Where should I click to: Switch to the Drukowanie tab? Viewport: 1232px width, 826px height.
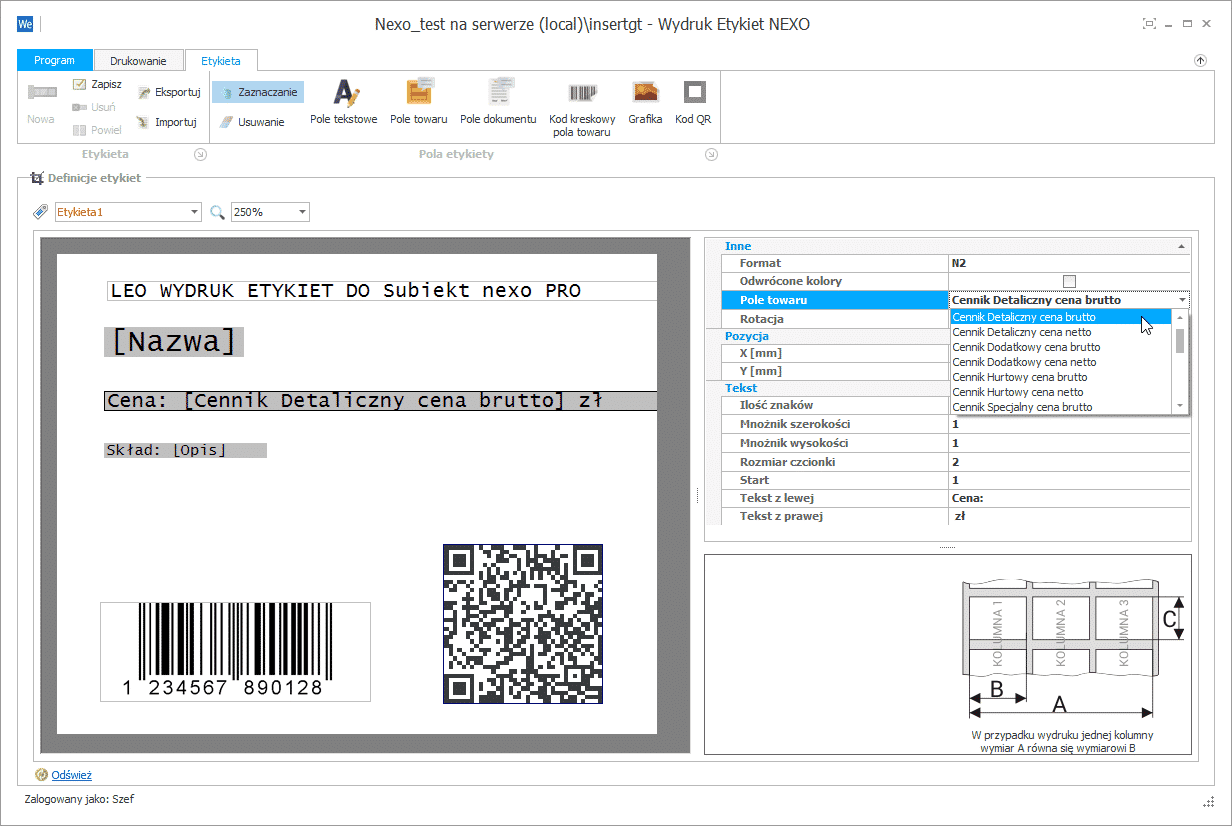(139, 61)
